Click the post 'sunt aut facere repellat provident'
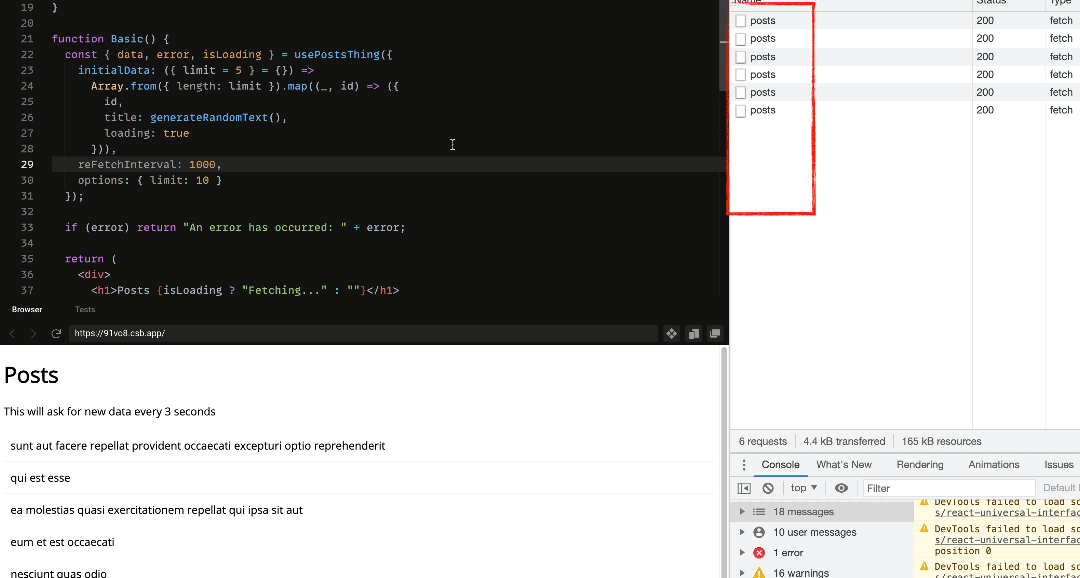This screenshot has width=1080, height=578. pos(198,446)
